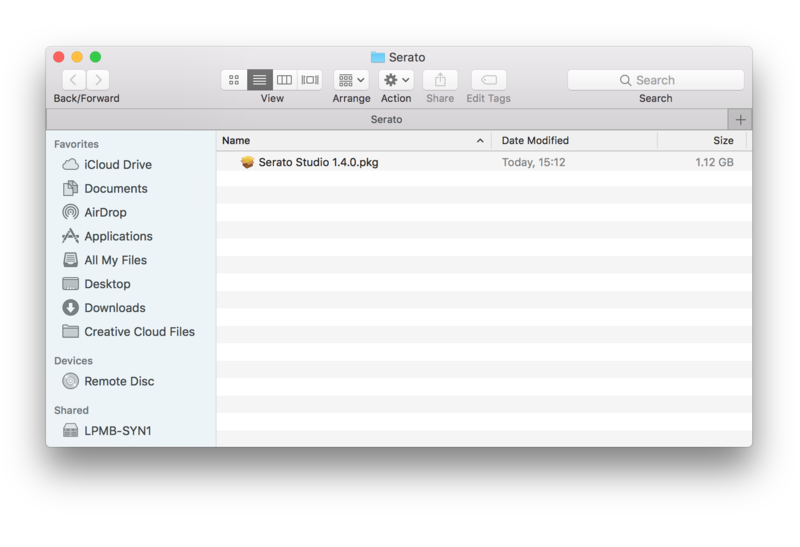Go back with the Back arrow
The height and width of the screenshot is (547, 800).
[x=74, y=80]
